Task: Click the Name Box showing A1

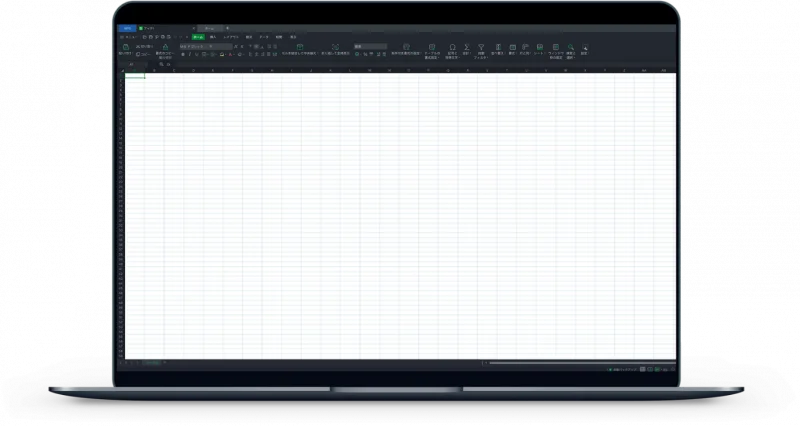Action: [131, 64]
